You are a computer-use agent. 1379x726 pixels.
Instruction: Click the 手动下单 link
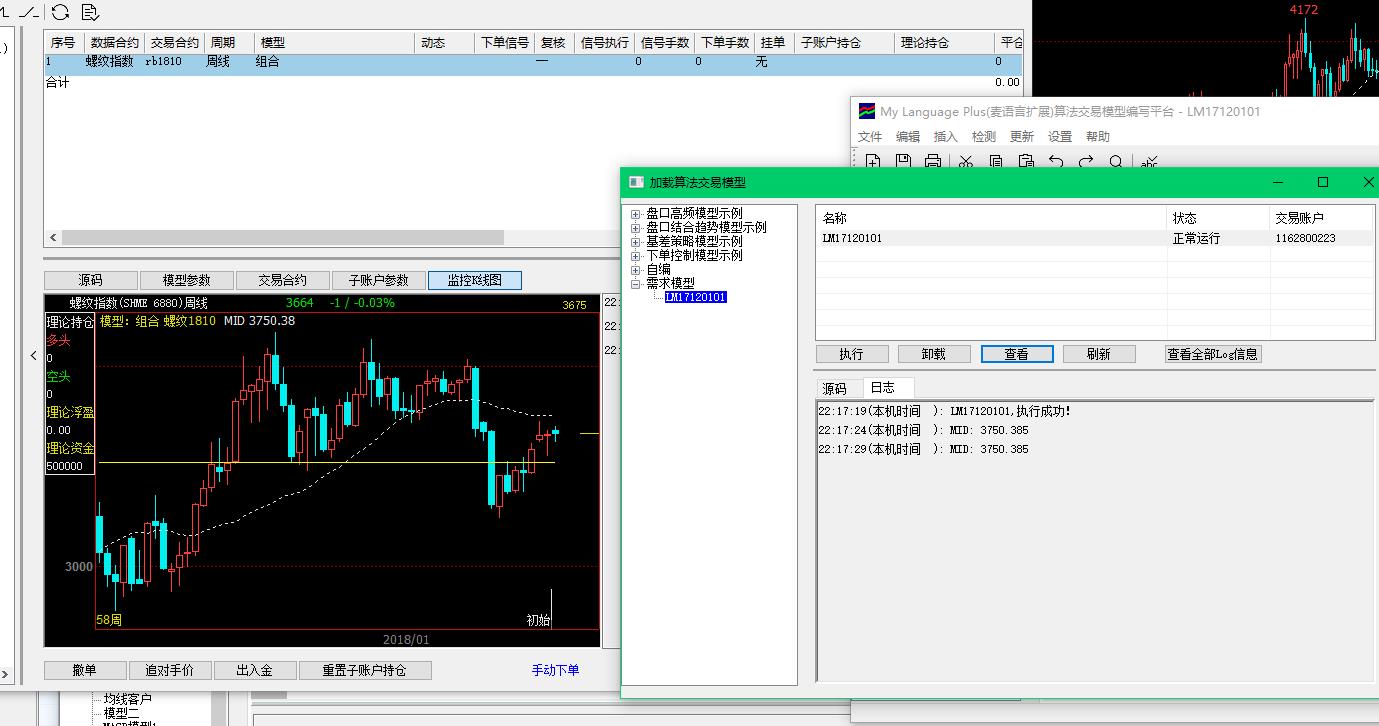coord(555,670)
